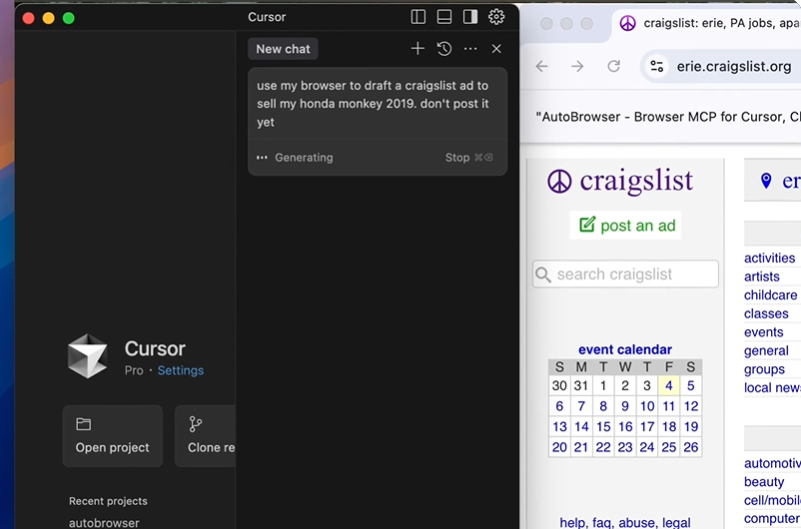Open chat history clock icon
The image size is (801, 529).
tap(444, 49)
